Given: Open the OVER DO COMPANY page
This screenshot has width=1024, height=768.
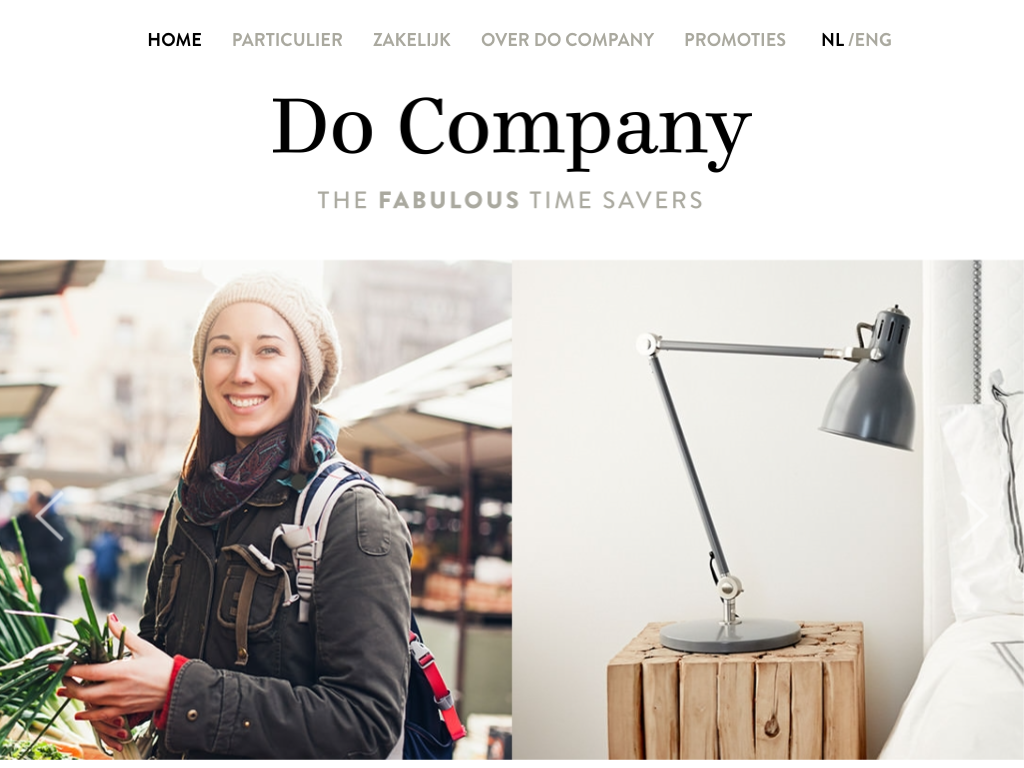Looking at the screenshot, I should click(568, 40).
